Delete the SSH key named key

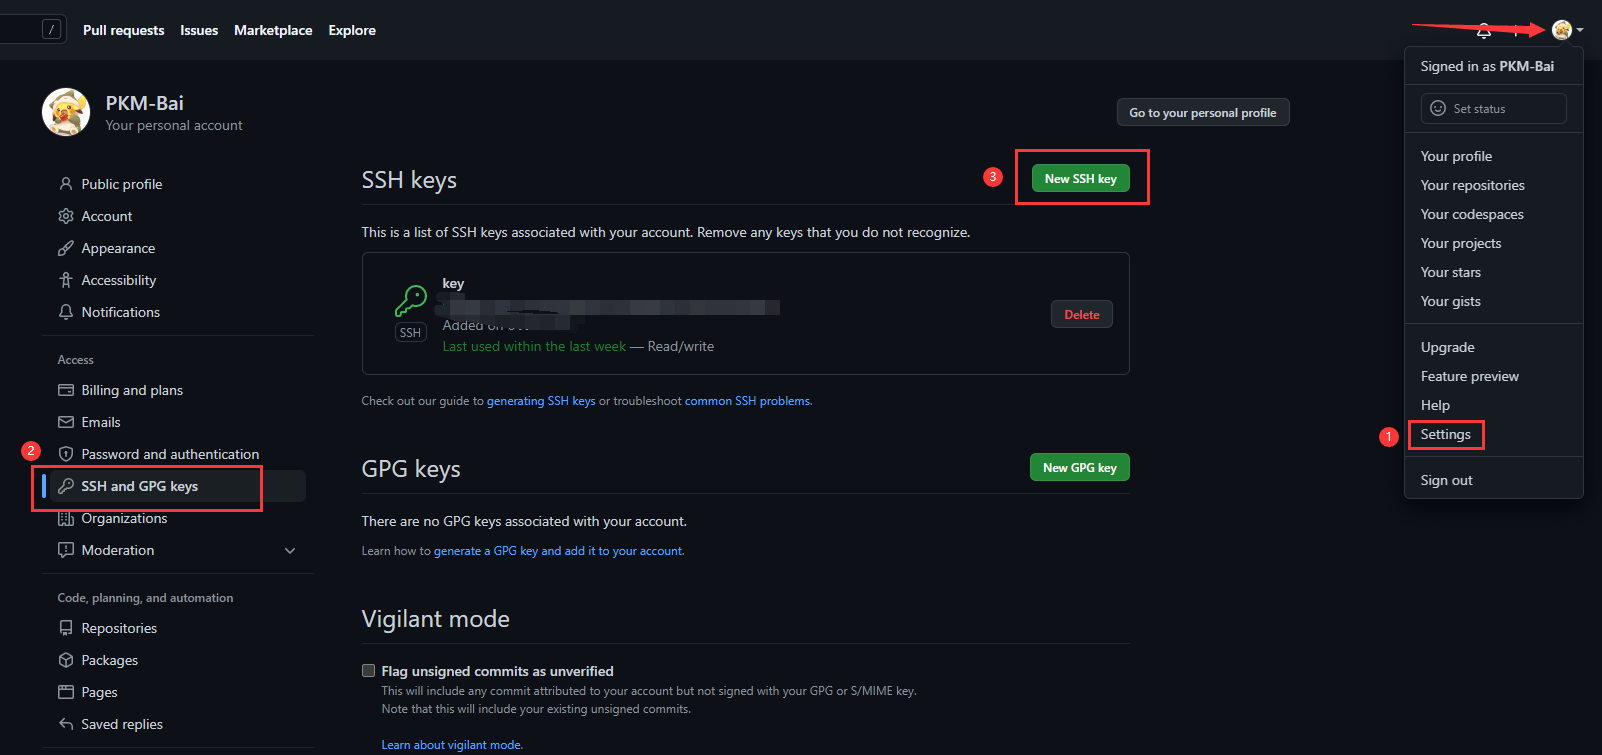[x=1082, y=314]
